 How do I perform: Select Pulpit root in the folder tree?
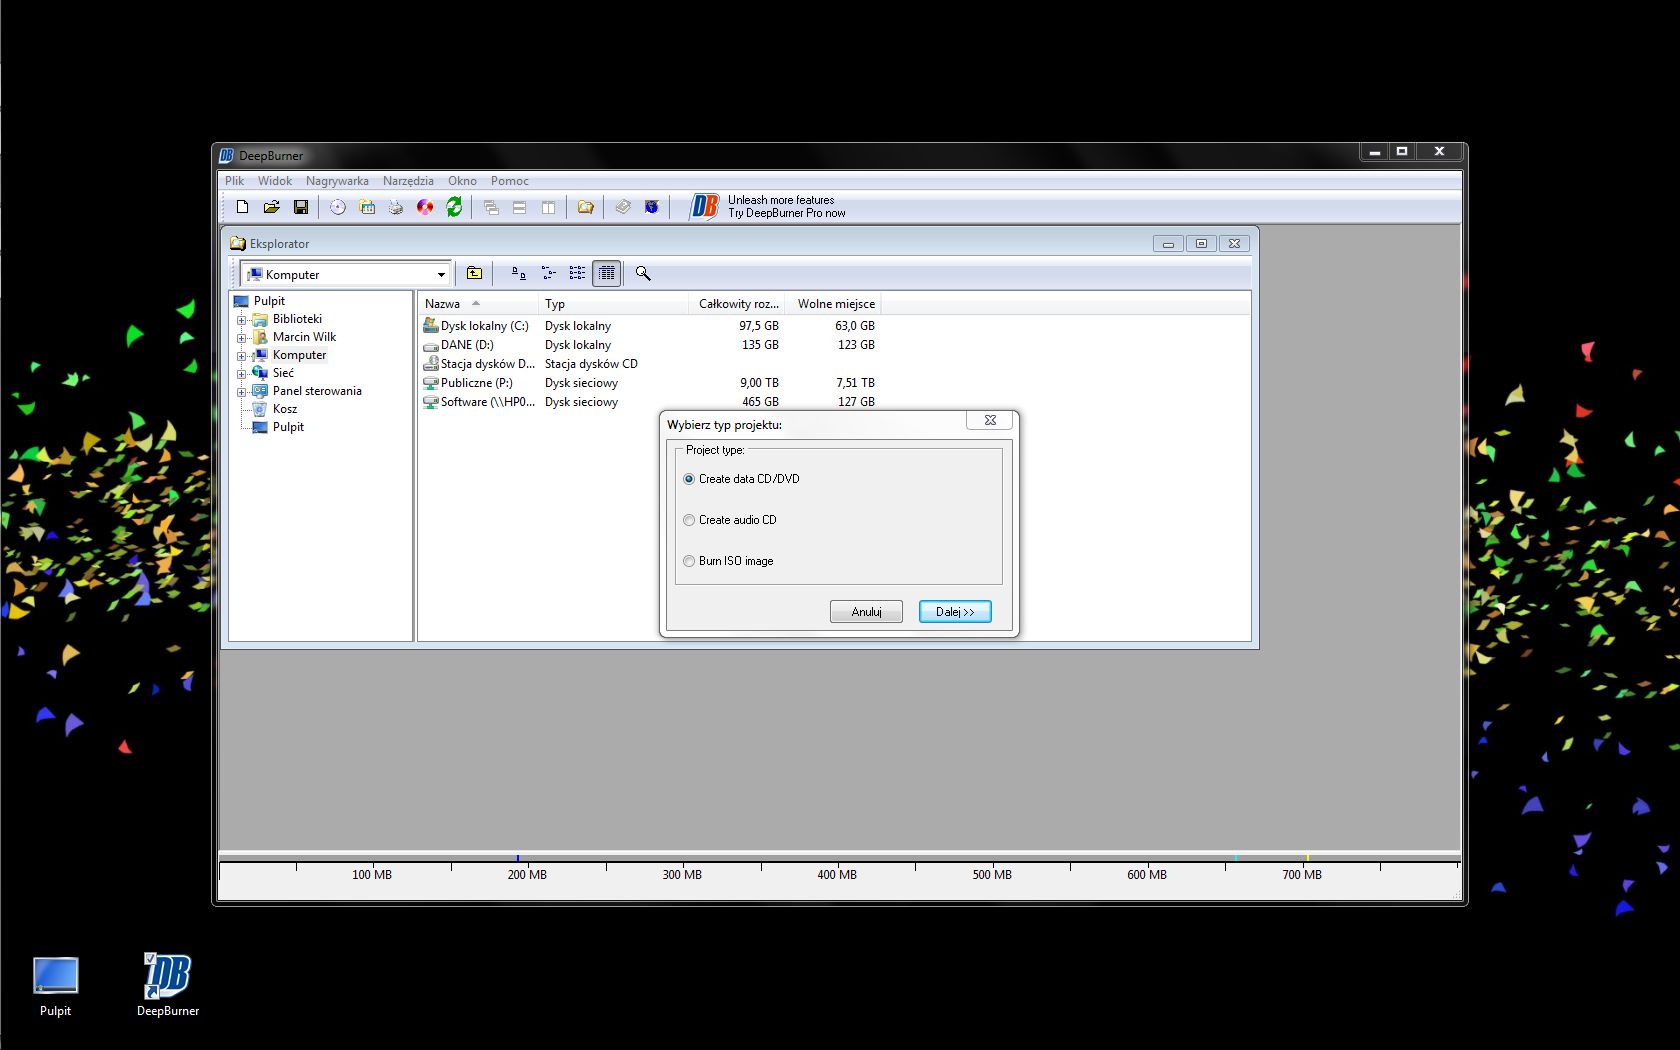[269, 301]
